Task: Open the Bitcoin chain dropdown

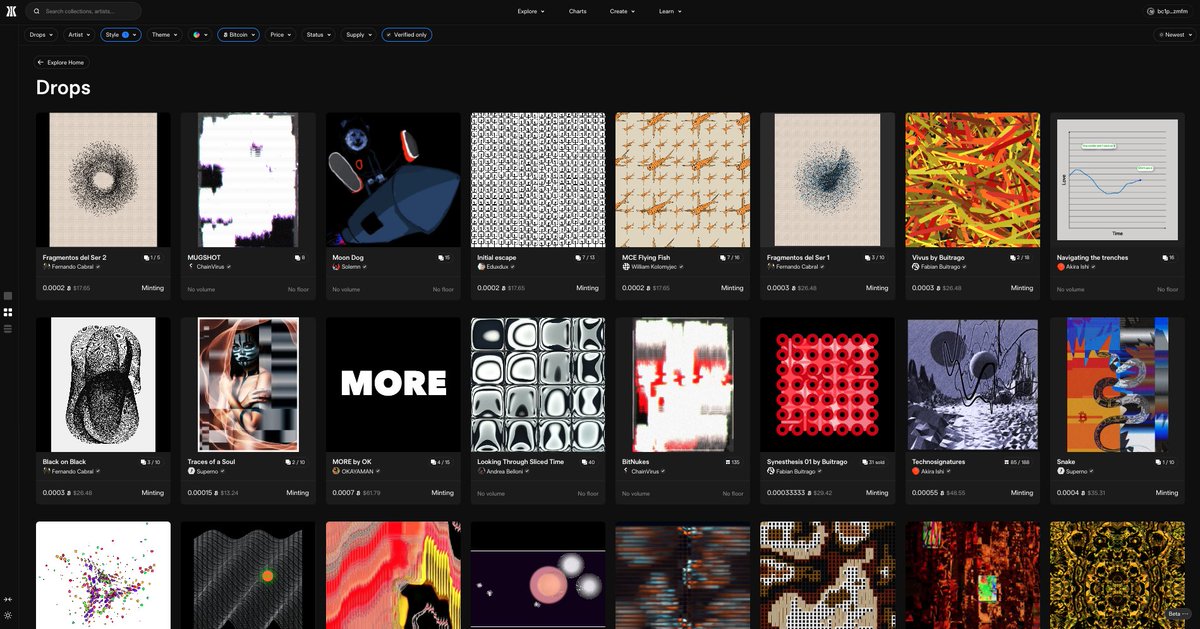Action: point(238,34)
